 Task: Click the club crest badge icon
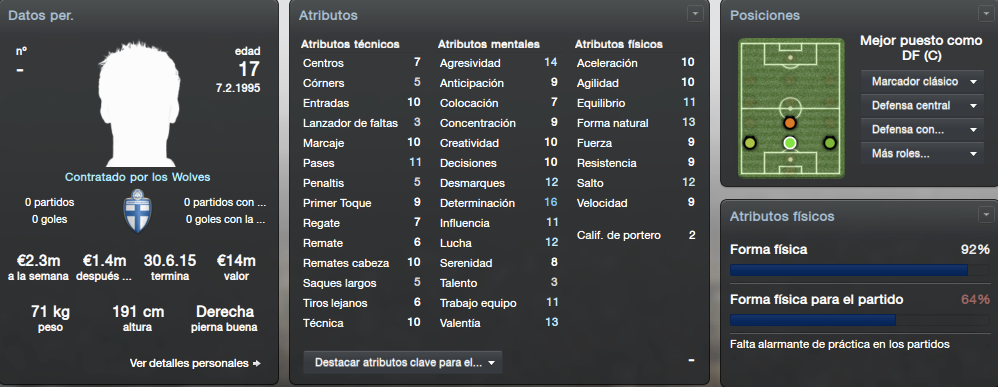tap(136, 211)
